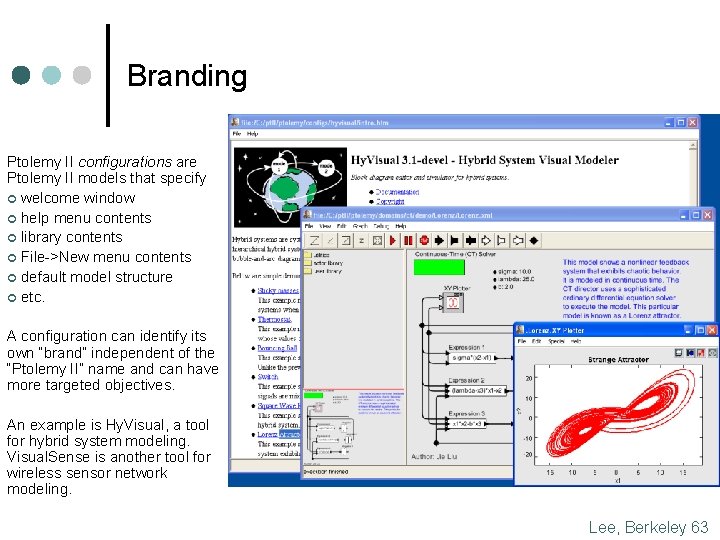Viewport: 720px width, 540px height.
Task: Select the Expression 1 actor block
Action: [472, 357]
